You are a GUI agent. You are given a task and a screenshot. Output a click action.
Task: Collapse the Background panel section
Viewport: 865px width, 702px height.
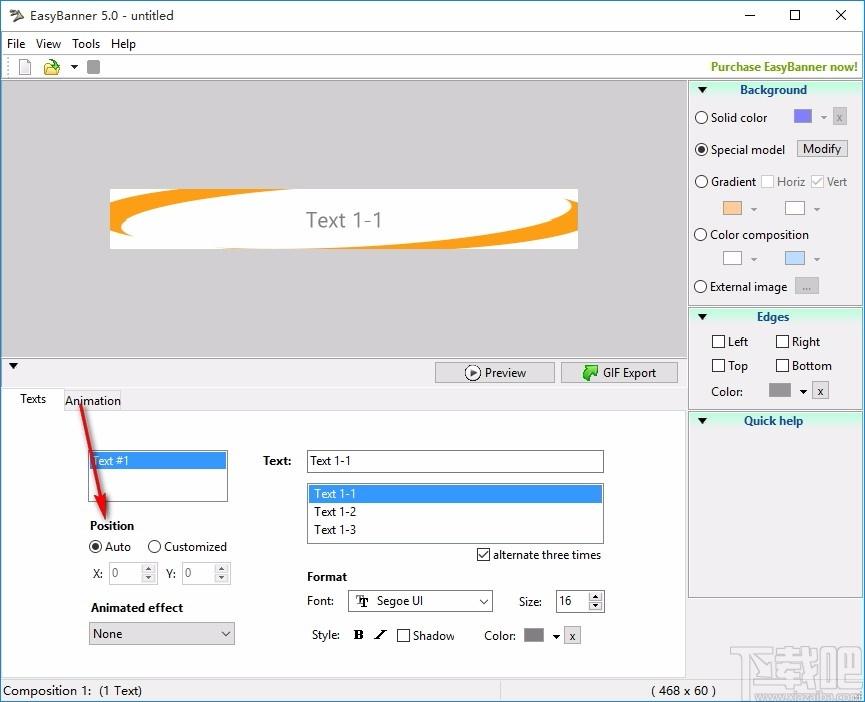[x=703, y=90]
